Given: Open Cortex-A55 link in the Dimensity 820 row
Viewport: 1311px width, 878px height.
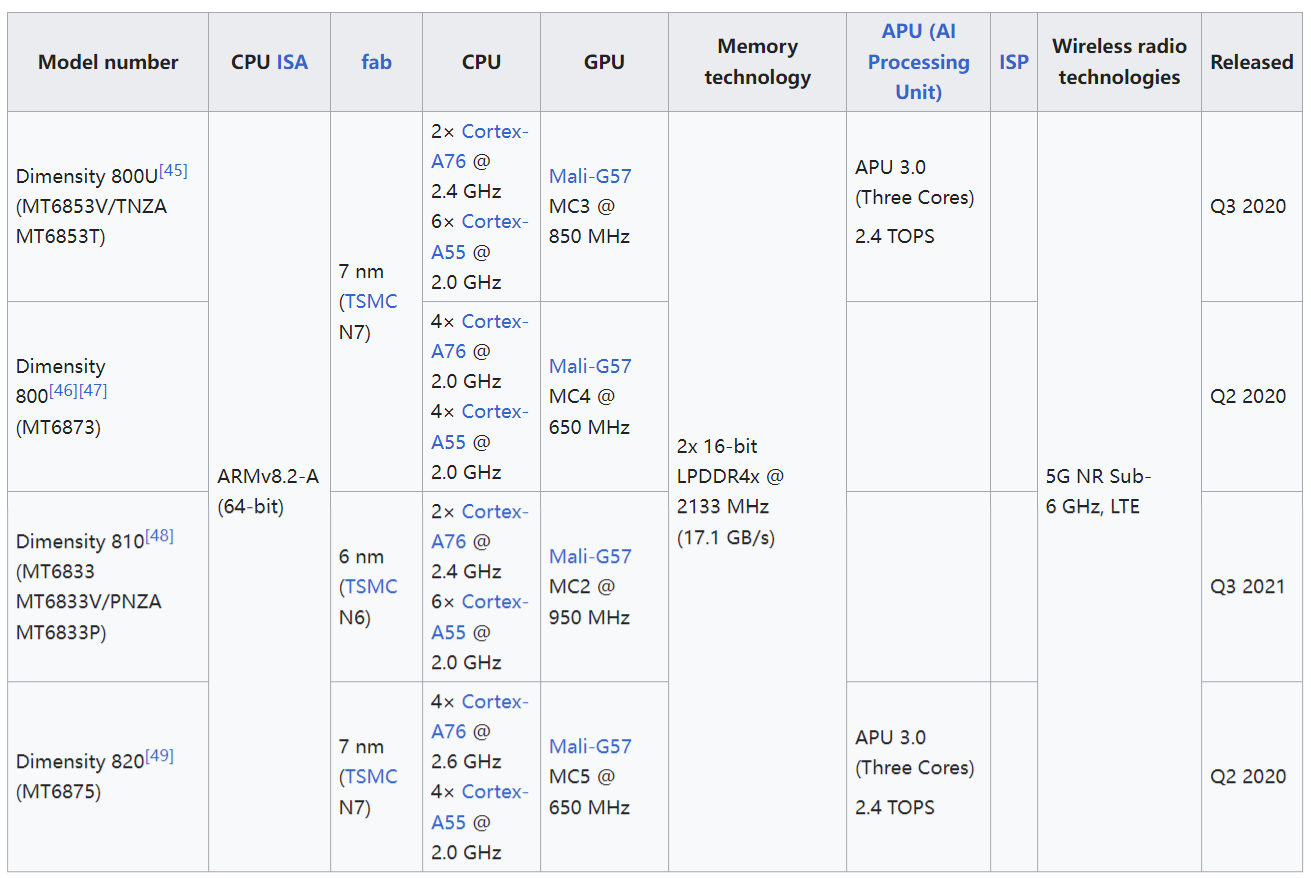Looking at the screenshot, I should (480, 806).
